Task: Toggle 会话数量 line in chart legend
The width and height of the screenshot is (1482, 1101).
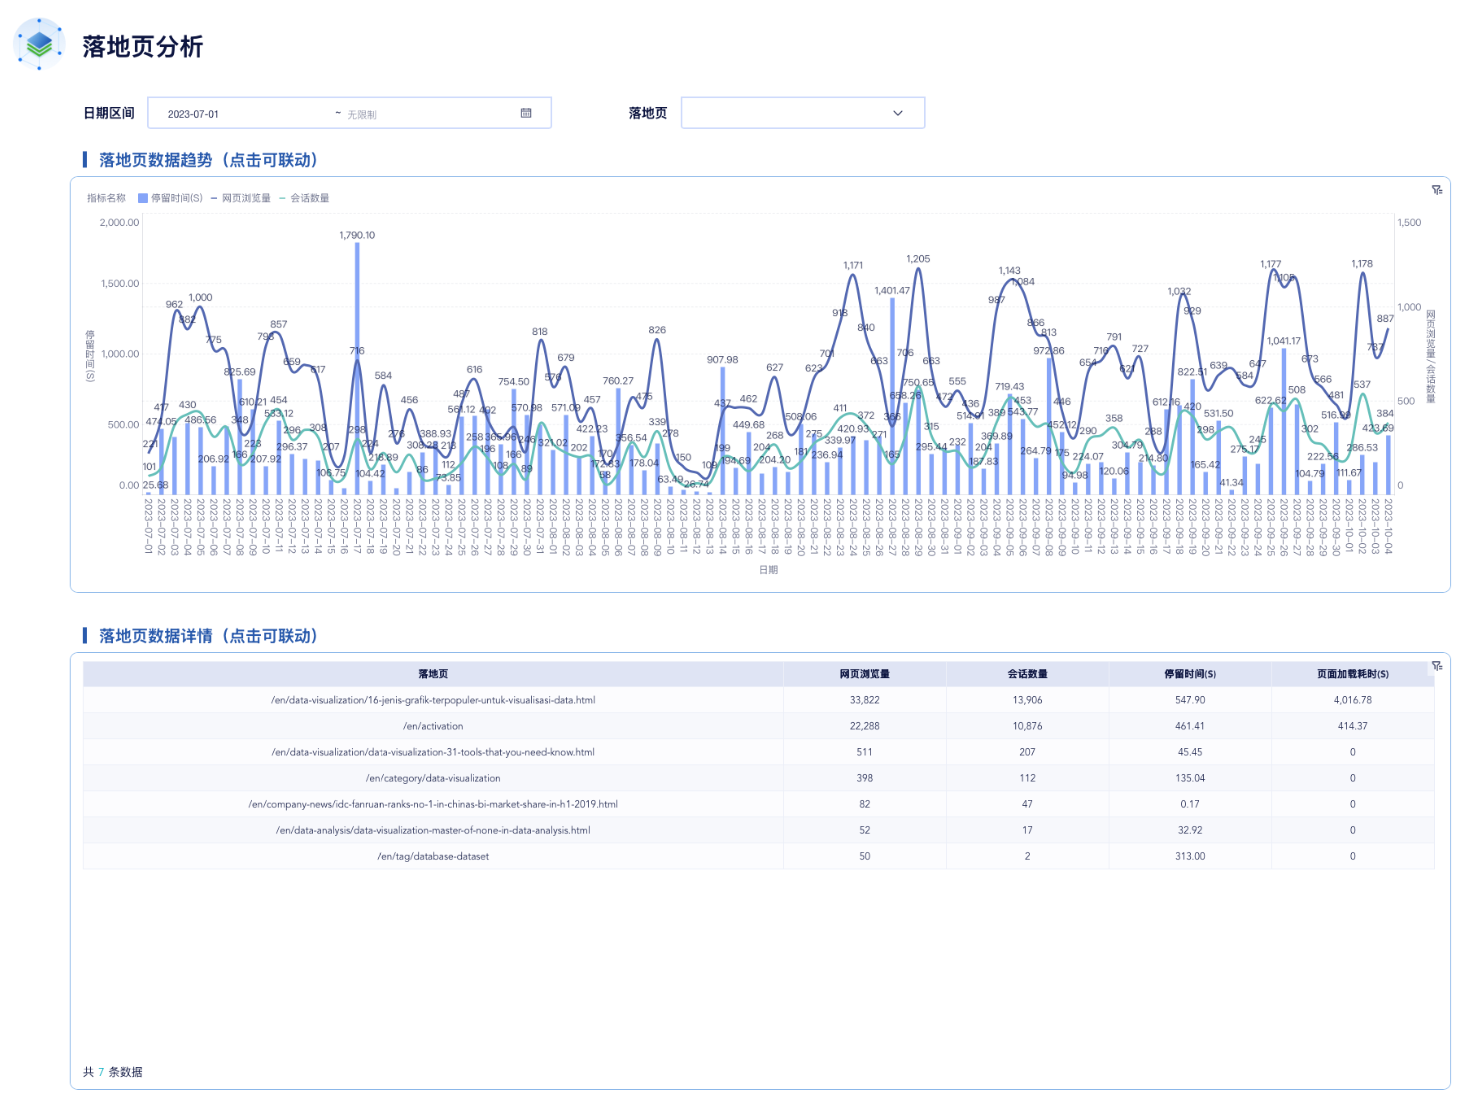Action: 305,198
